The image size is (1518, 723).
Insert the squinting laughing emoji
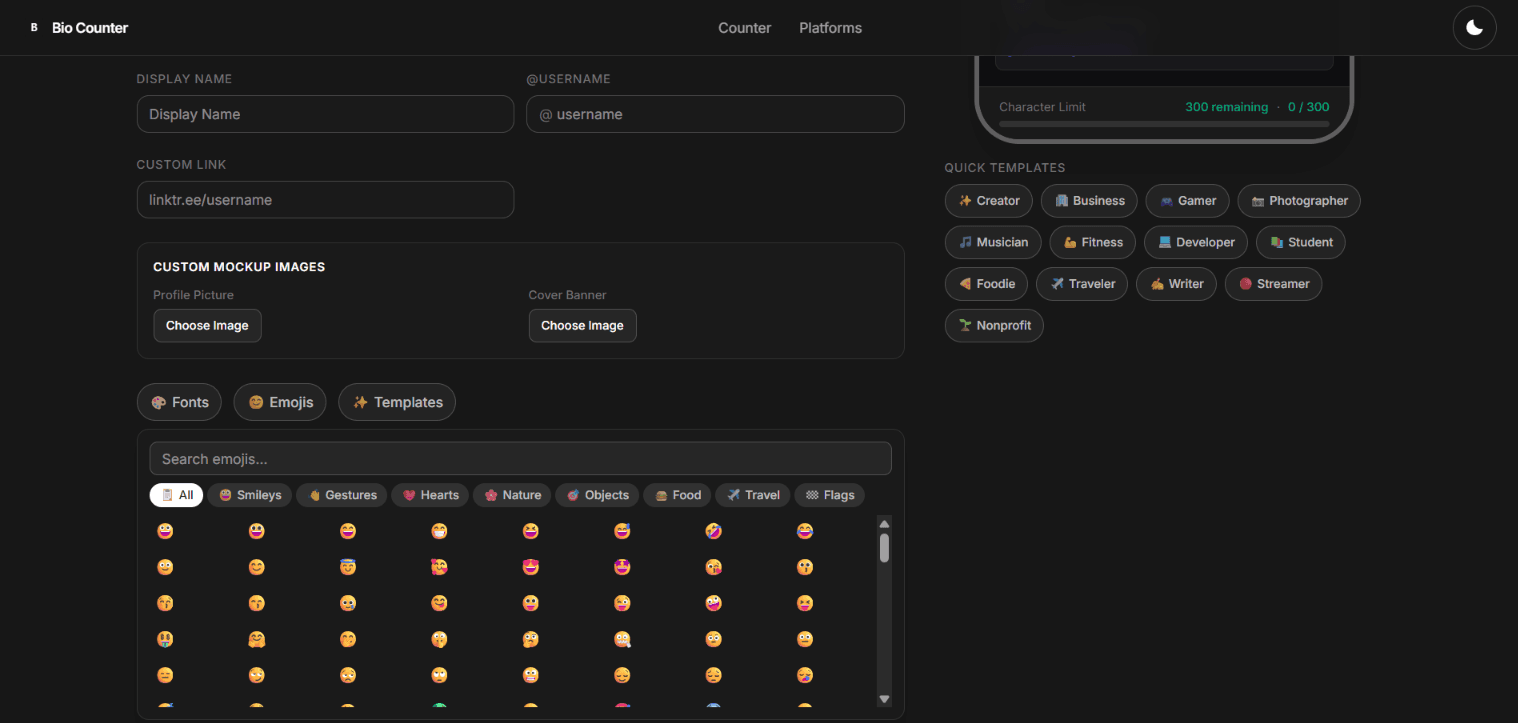click(x=530, y=531)
